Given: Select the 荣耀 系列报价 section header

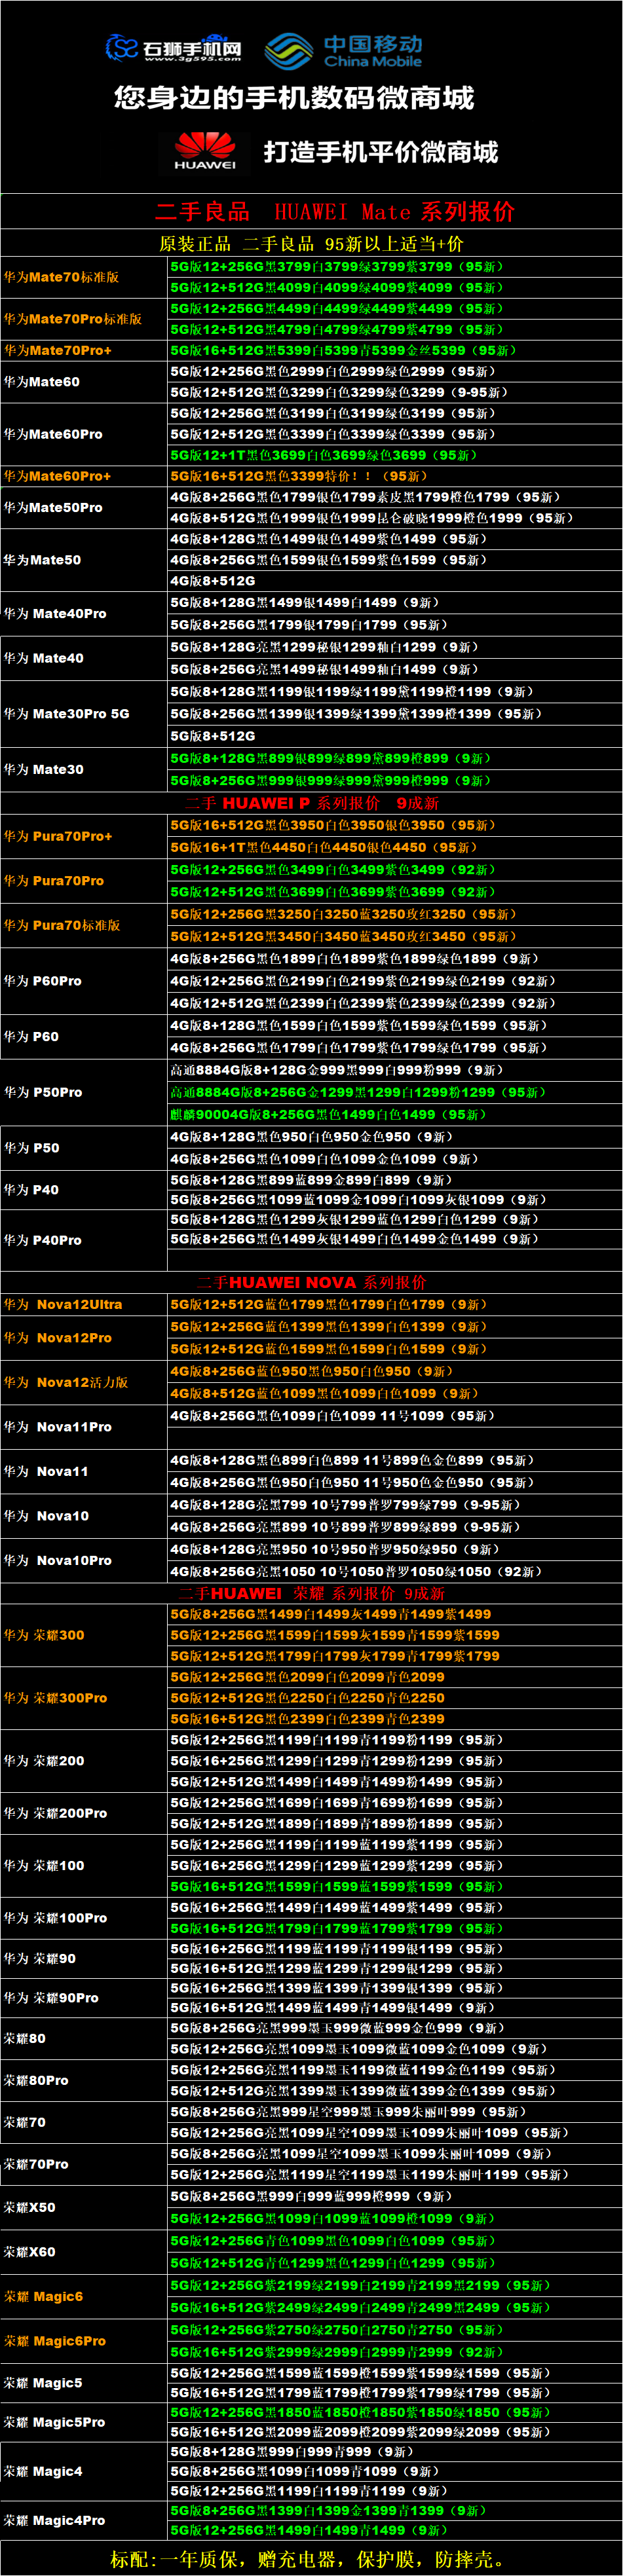Looking at the screenshot, I should (311, 1593).
